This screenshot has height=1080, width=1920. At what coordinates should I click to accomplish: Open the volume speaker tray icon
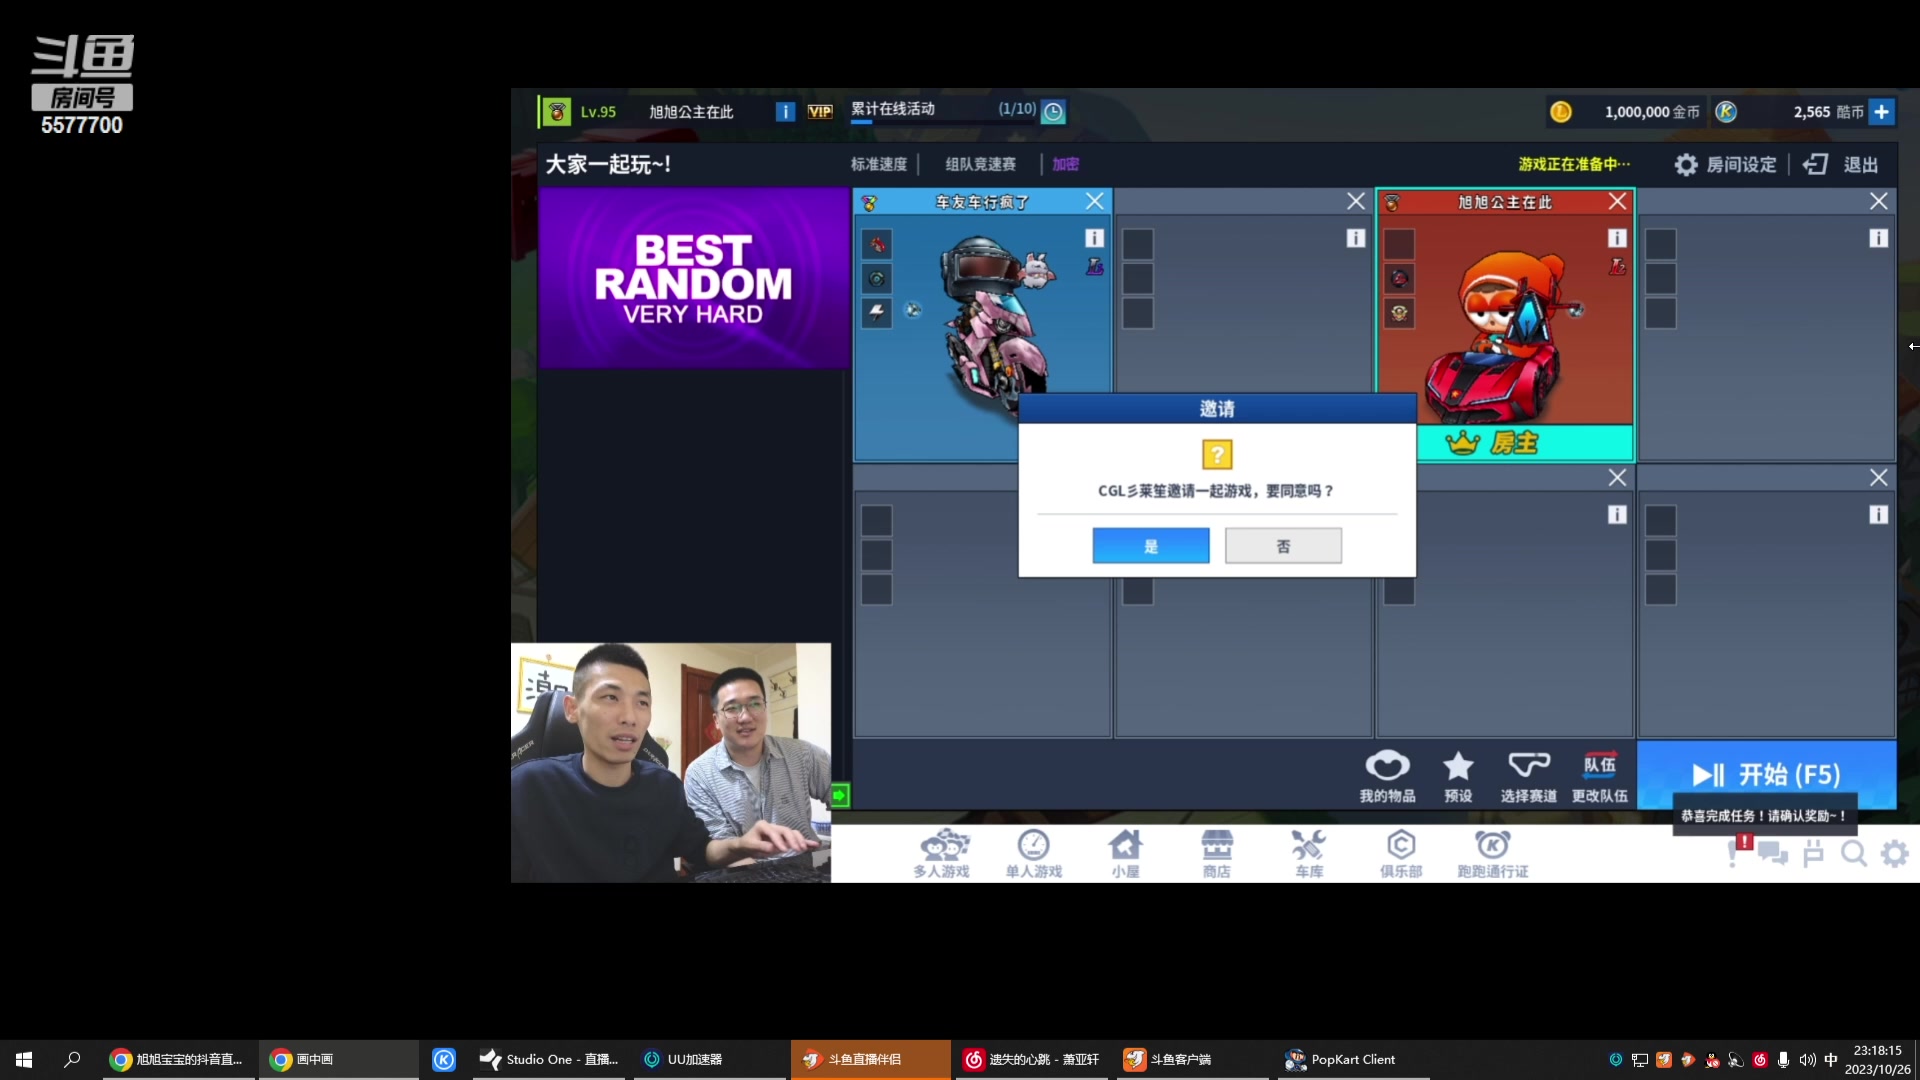[1807, 1059]
